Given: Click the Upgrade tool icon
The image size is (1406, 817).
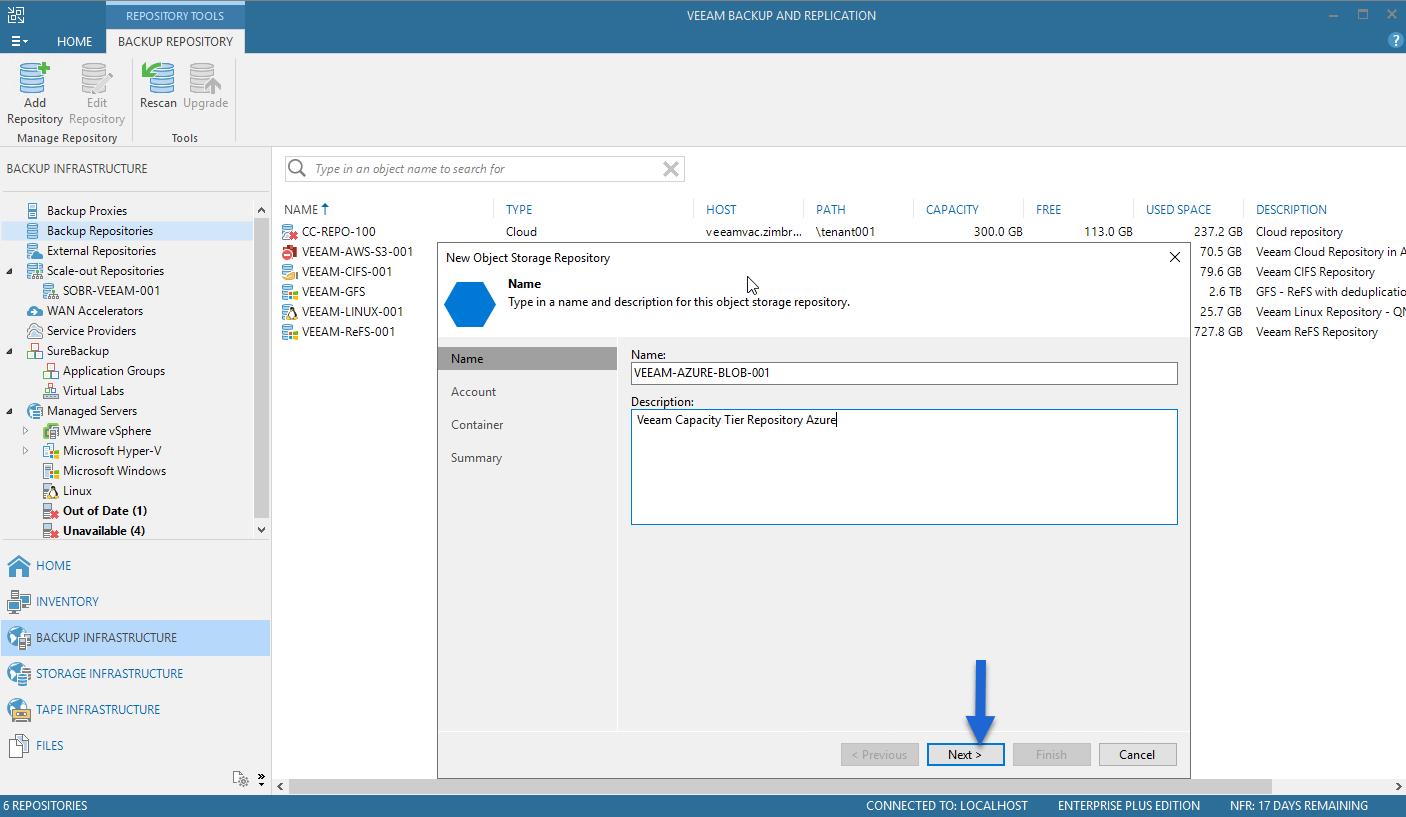Looking at the screenshot, I should [x=206, y=79].
